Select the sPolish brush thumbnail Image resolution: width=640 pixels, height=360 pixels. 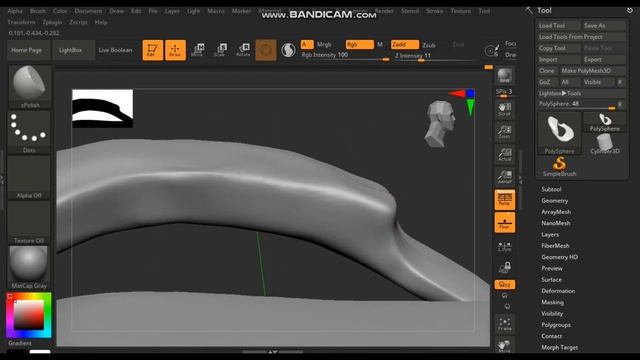click(29, 86)
